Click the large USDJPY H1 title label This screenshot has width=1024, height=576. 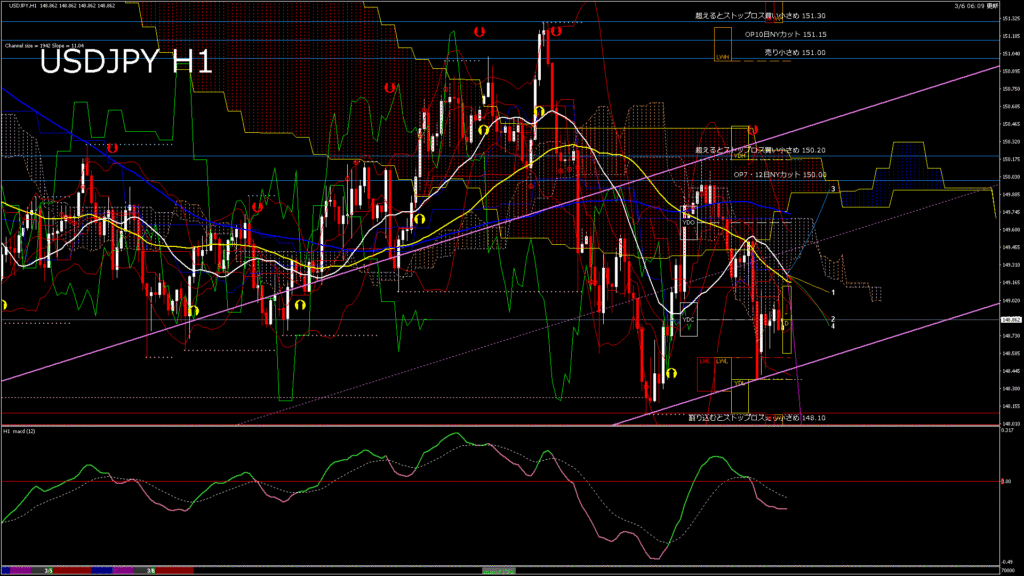pos(126,64)
